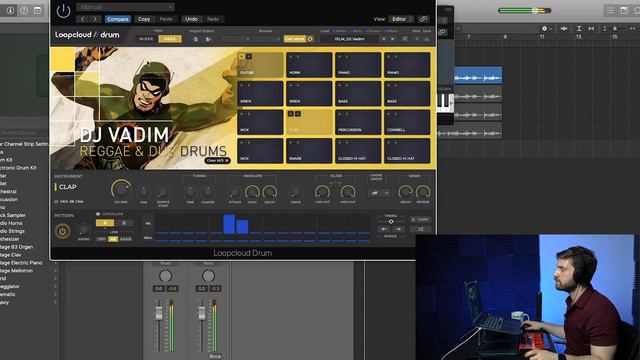
Task: Toggle the plugin power bypass button
Action: (63, 11)
